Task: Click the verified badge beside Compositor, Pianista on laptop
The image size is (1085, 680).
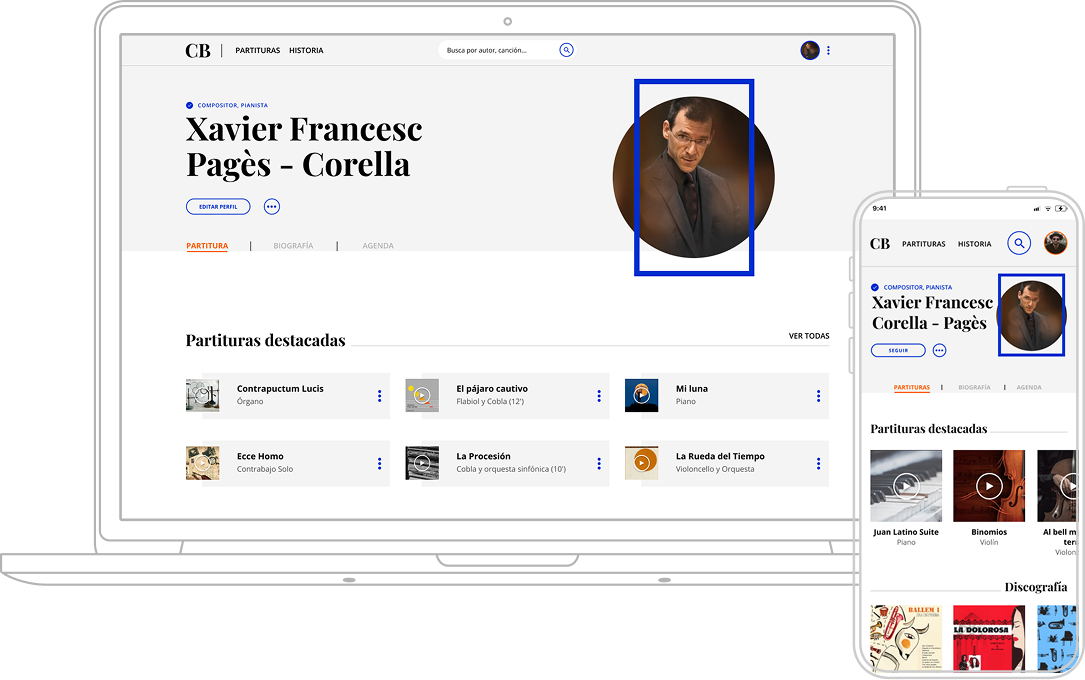Action: coord(190,105)
